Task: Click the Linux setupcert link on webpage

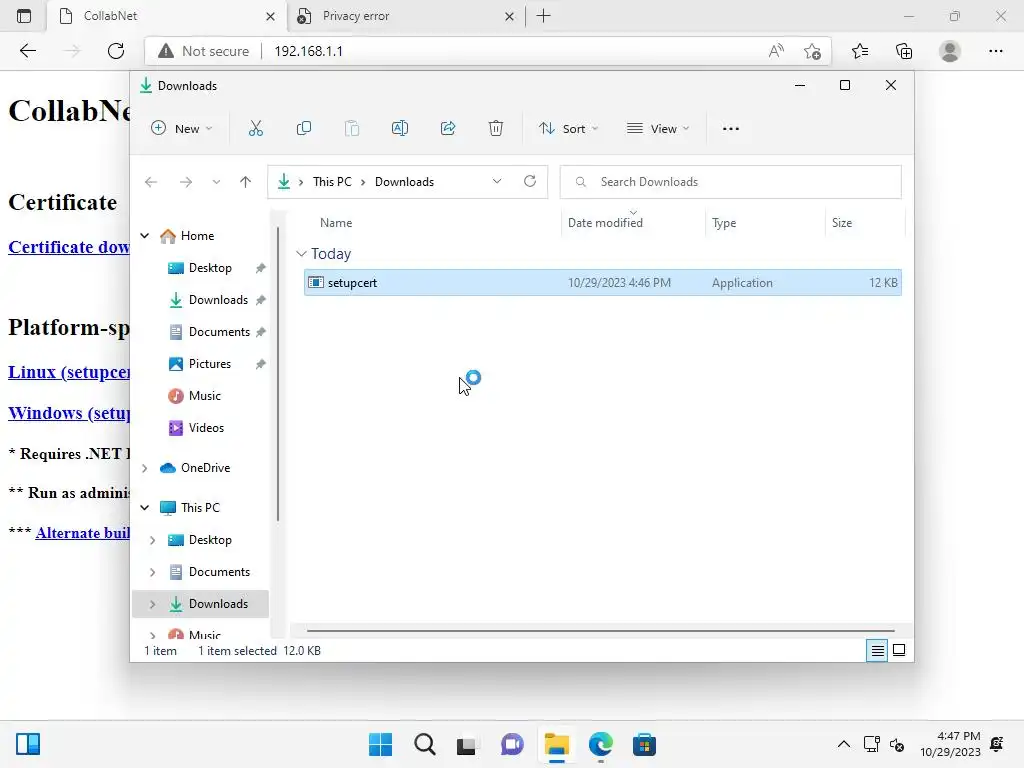Action: 69,372
